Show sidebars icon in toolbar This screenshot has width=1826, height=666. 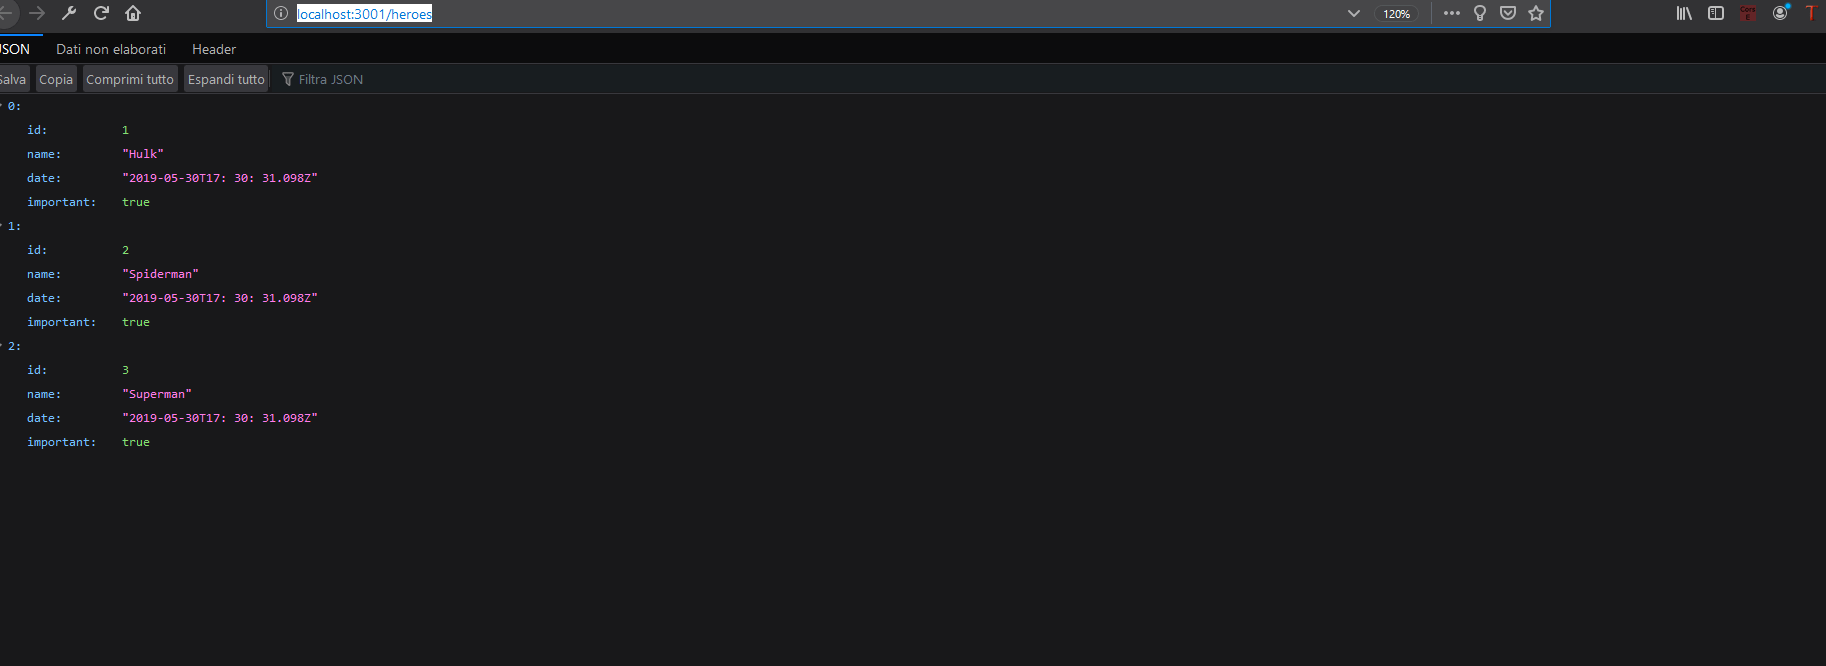pyautogui.click(x=1716, y=13)
